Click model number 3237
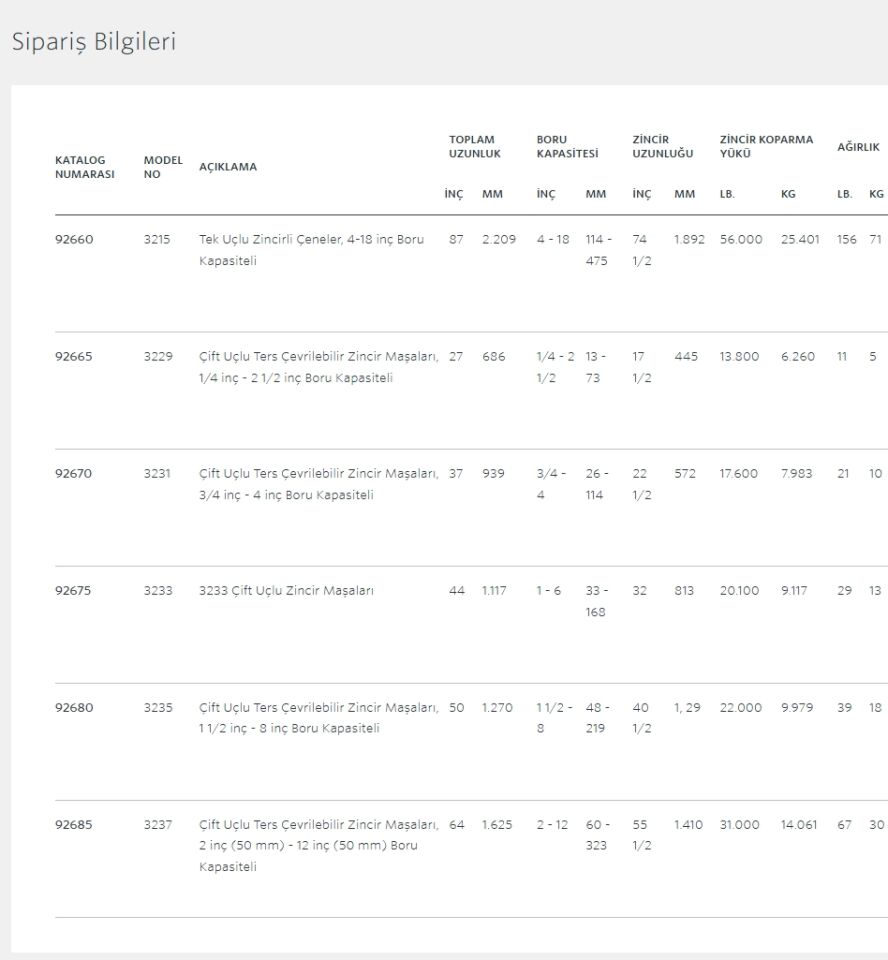Image resolution: width=888 pixels, height=960 pixels. 158,825
